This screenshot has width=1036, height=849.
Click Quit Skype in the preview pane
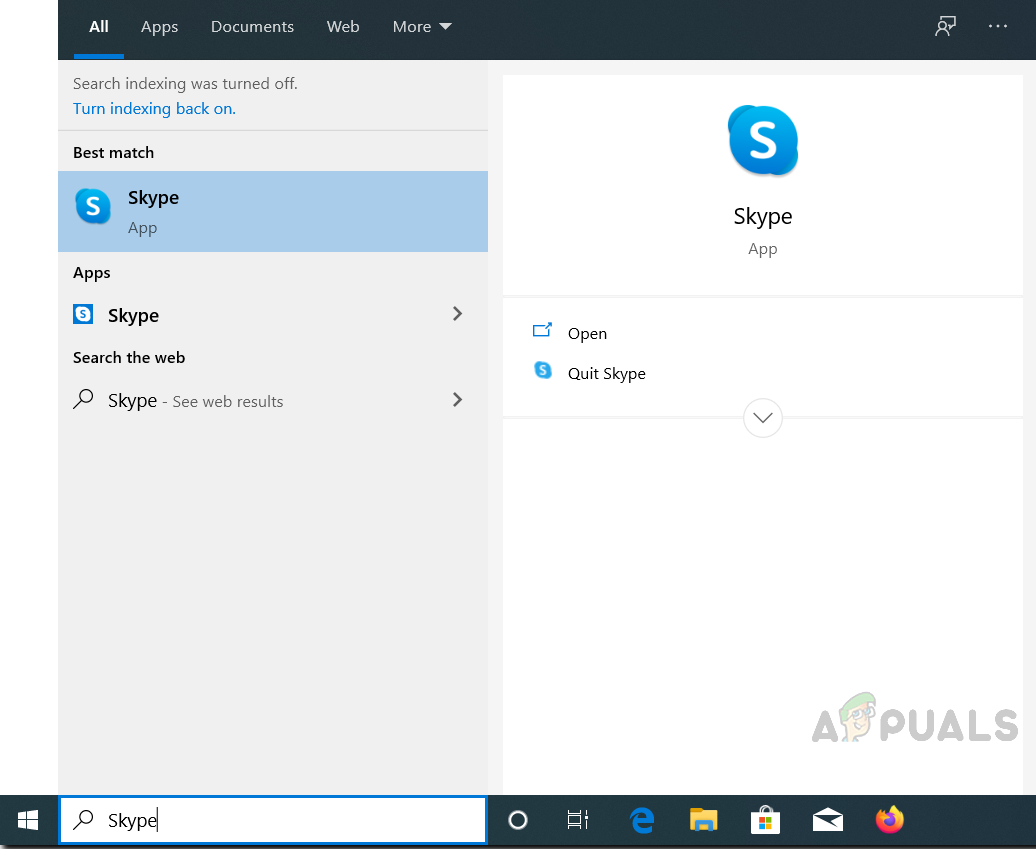pos(606,373)
